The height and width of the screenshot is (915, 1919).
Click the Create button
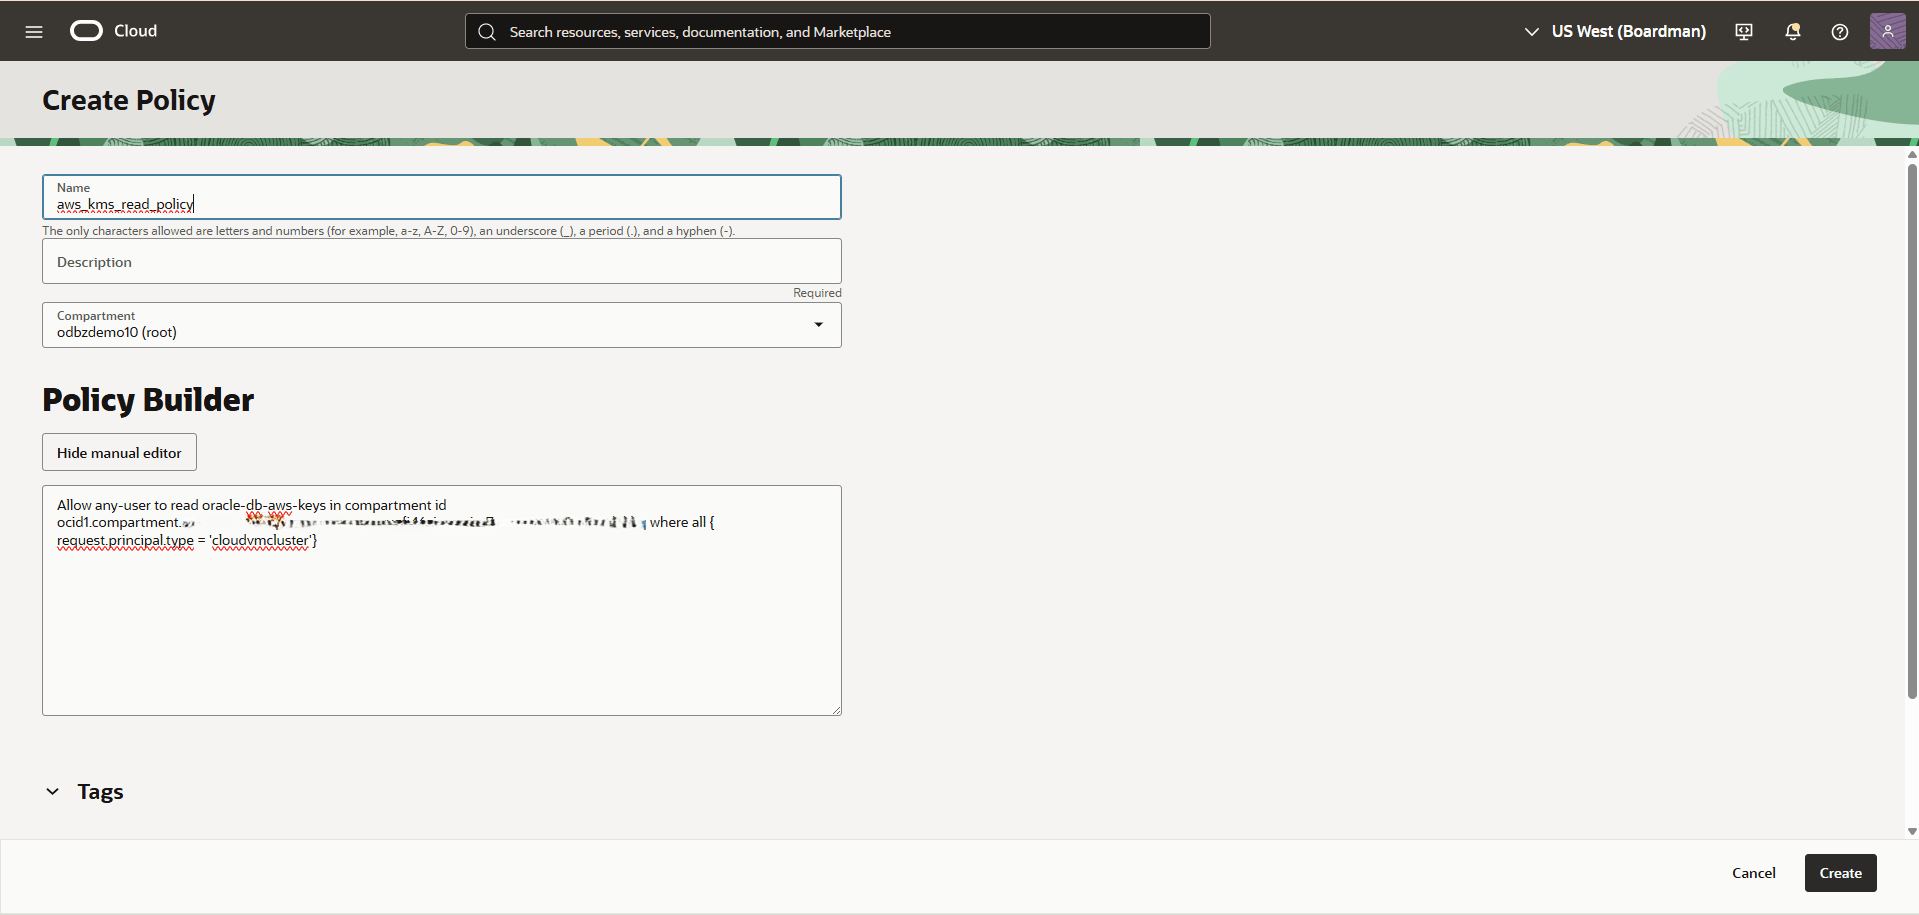point(1839,872)
